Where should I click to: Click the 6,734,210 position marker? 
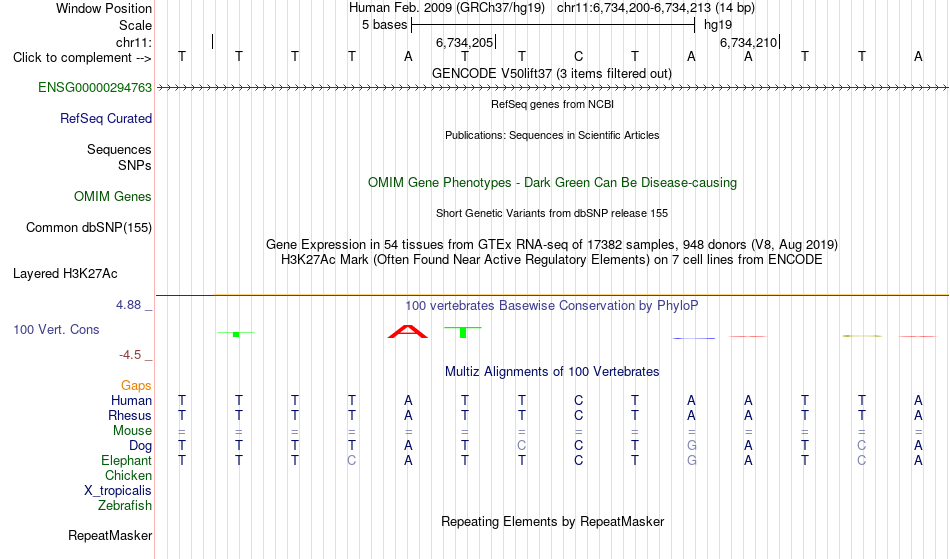(749, 42)
